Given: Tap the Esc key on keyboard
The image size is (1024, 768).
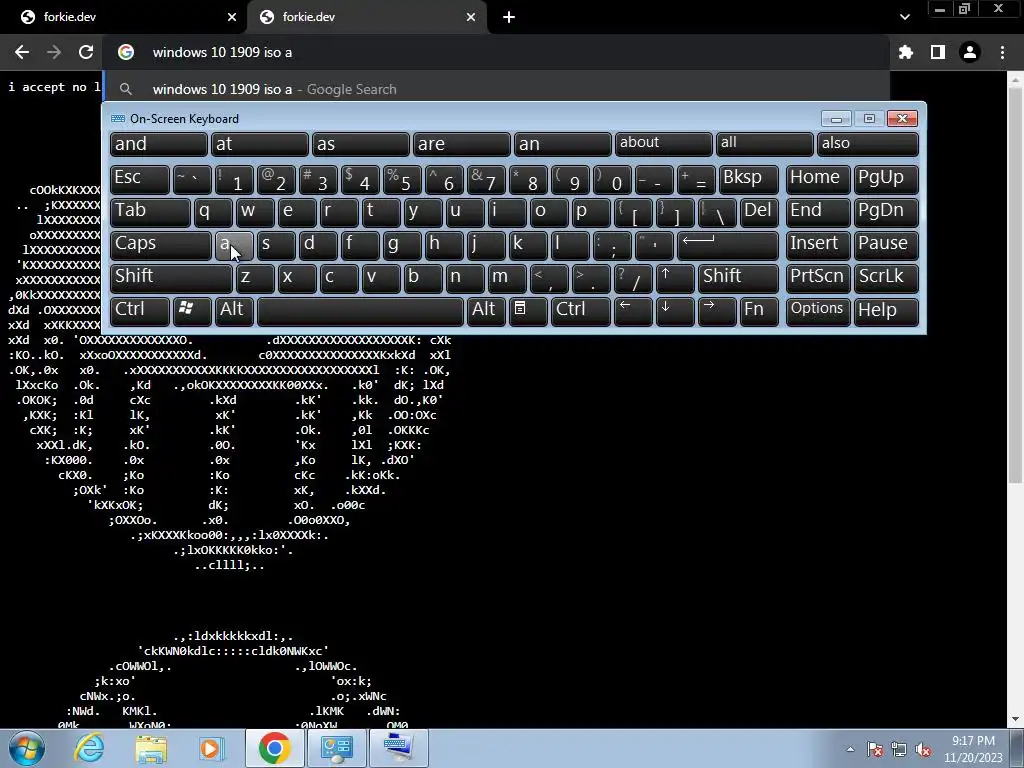Looking at the screenshot, I should [140, 179].
